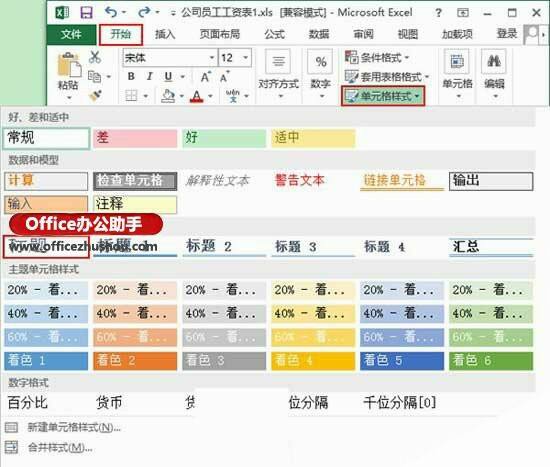The height and width of the screenshot is (467, 550).
Task: Open the Underline style dropdown arrow
Action: 182,77
